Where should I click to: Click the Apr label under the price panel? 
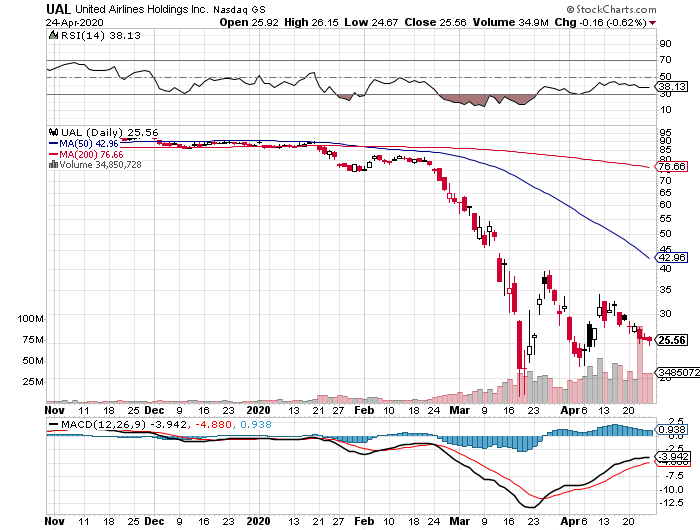pyautogui.click(x=570, y=410)
